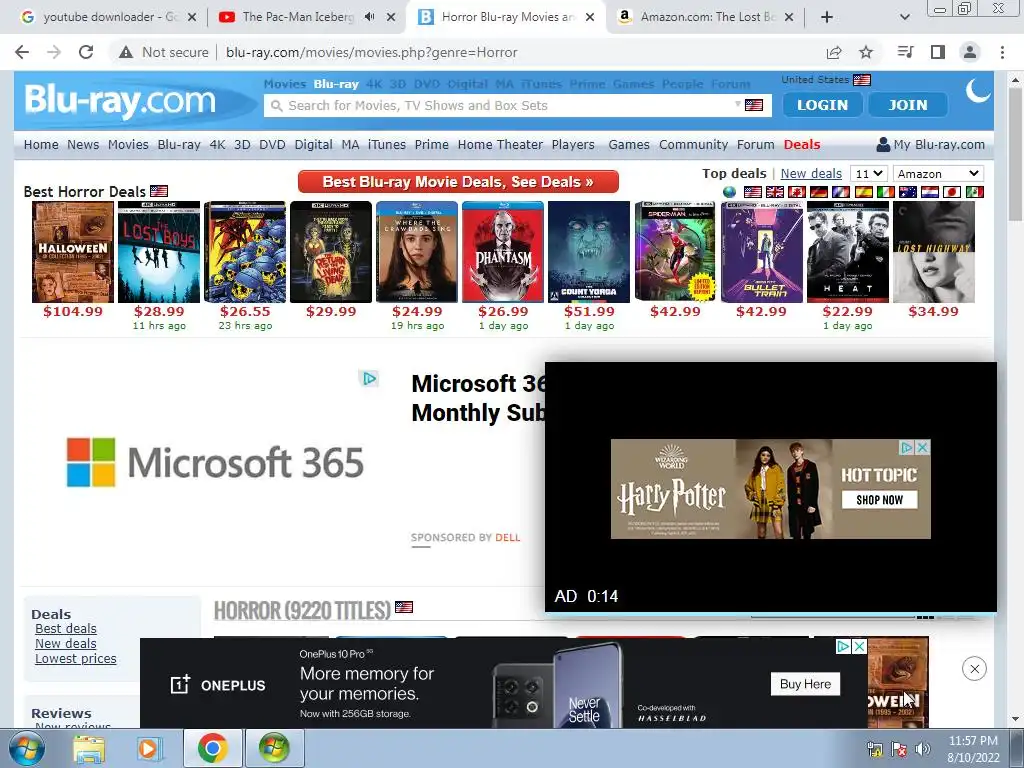Click the volume speaker tray icon
The width and height of the screenshot is (1024, 768).
pos(922,749)
